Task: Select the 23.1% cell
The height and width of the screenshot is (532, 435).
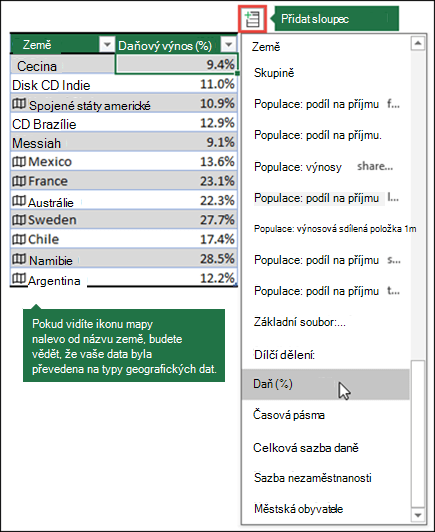Action: coord(176,181)
